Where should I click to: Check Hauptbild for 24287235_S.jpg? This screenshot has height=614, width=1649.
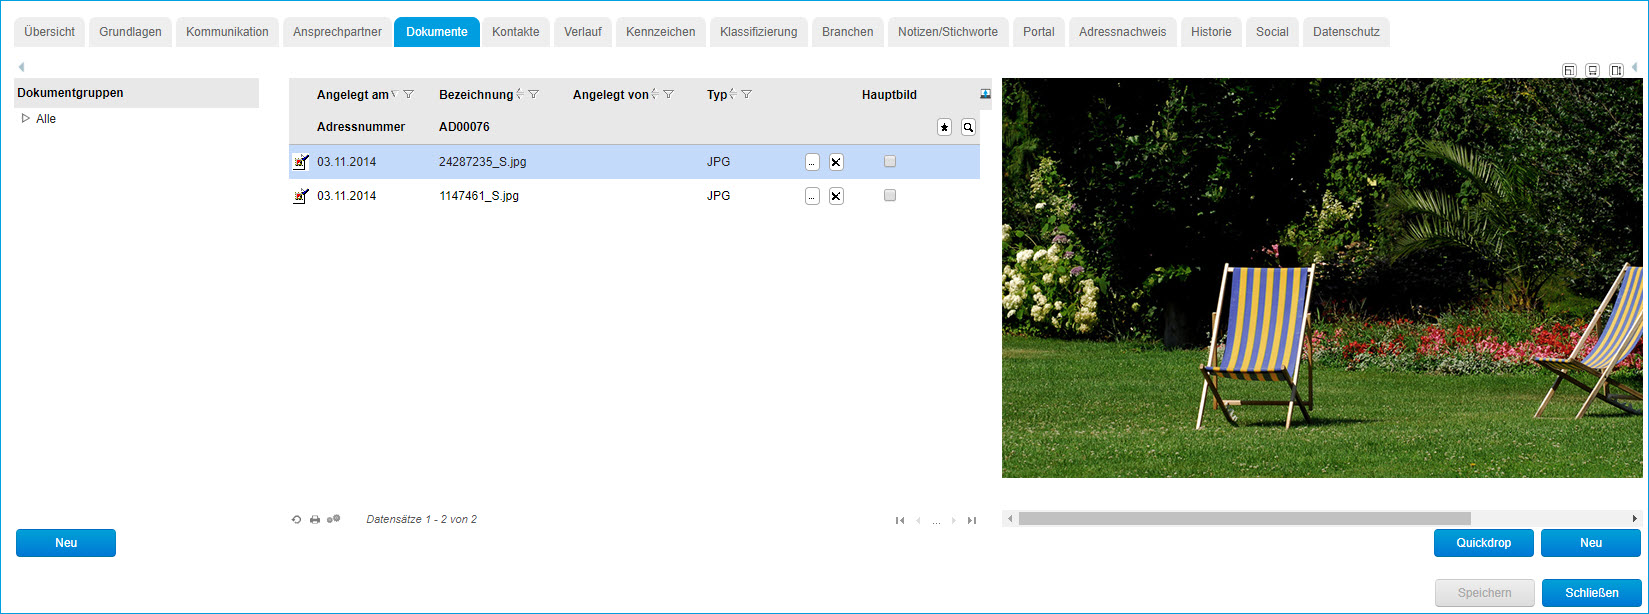(890, 161)
